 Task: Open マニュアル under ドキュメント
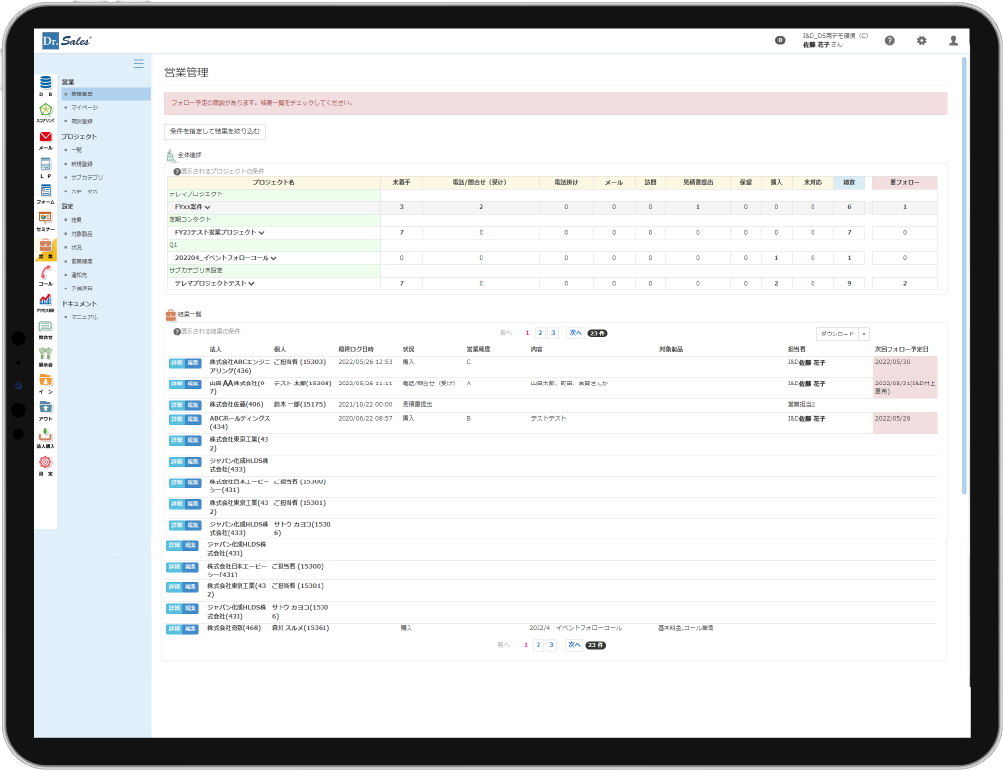(x=85, y=317)
